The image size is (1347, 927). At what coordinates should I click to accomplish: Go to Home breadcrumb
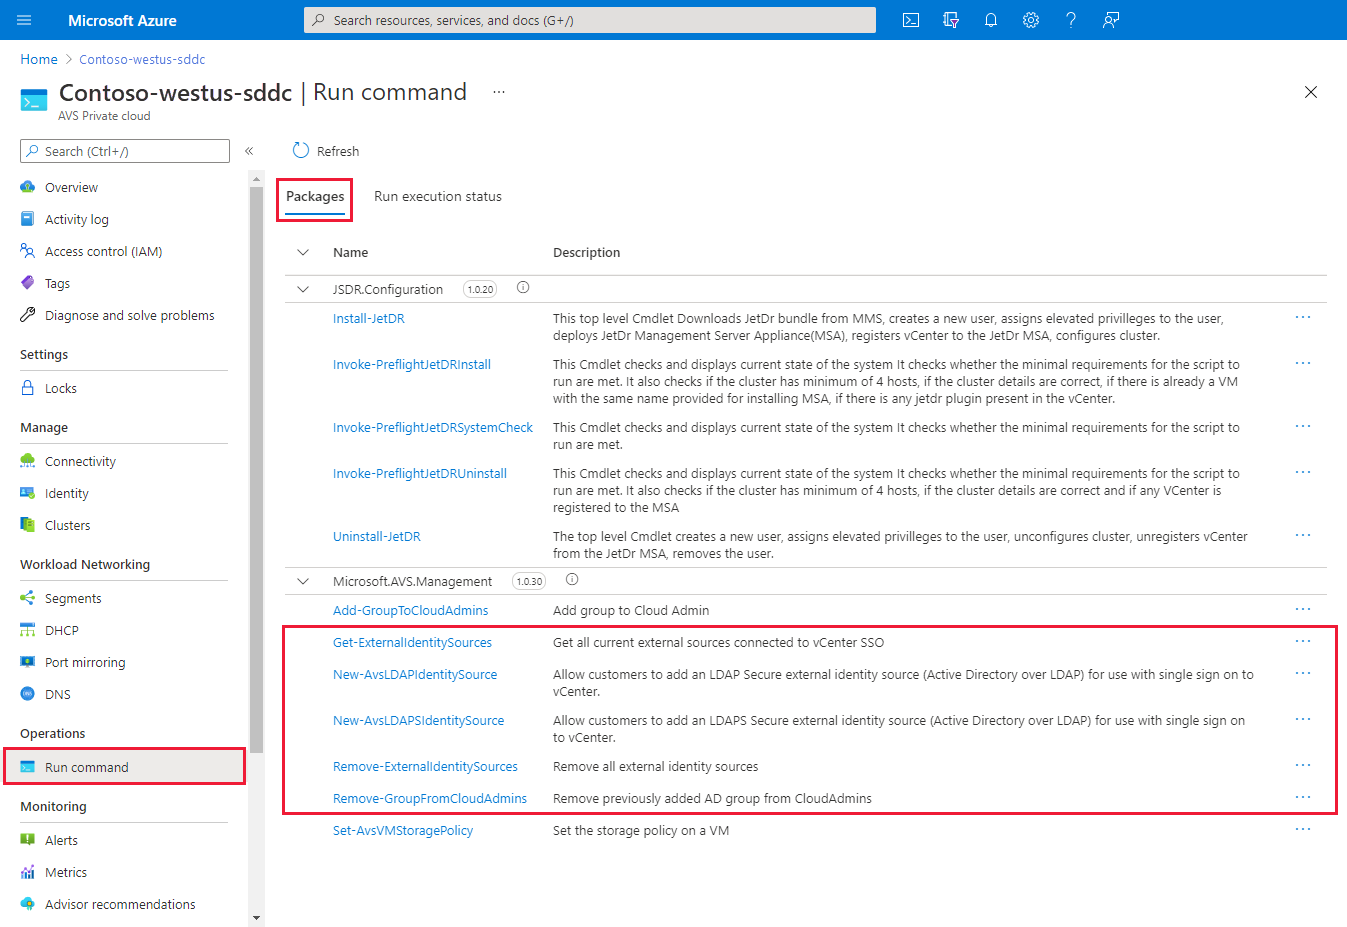pos(39,59)
